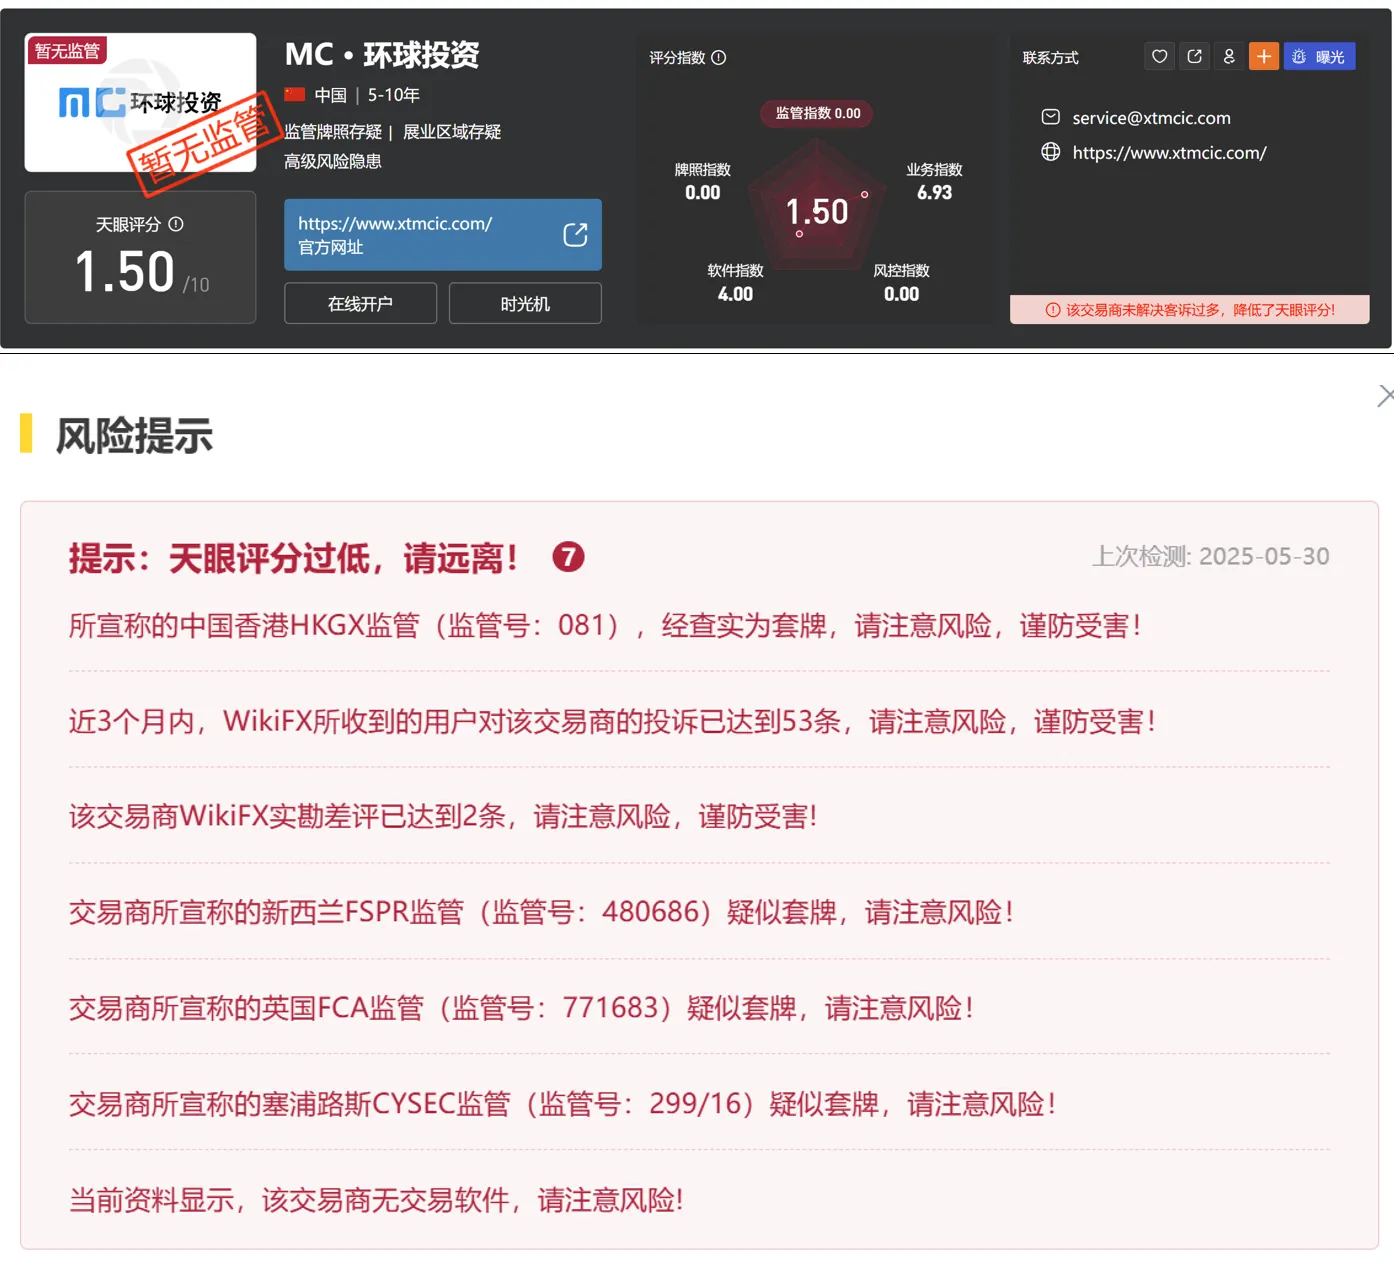Click the UK FCA 771683 warning

(521, 1008)
